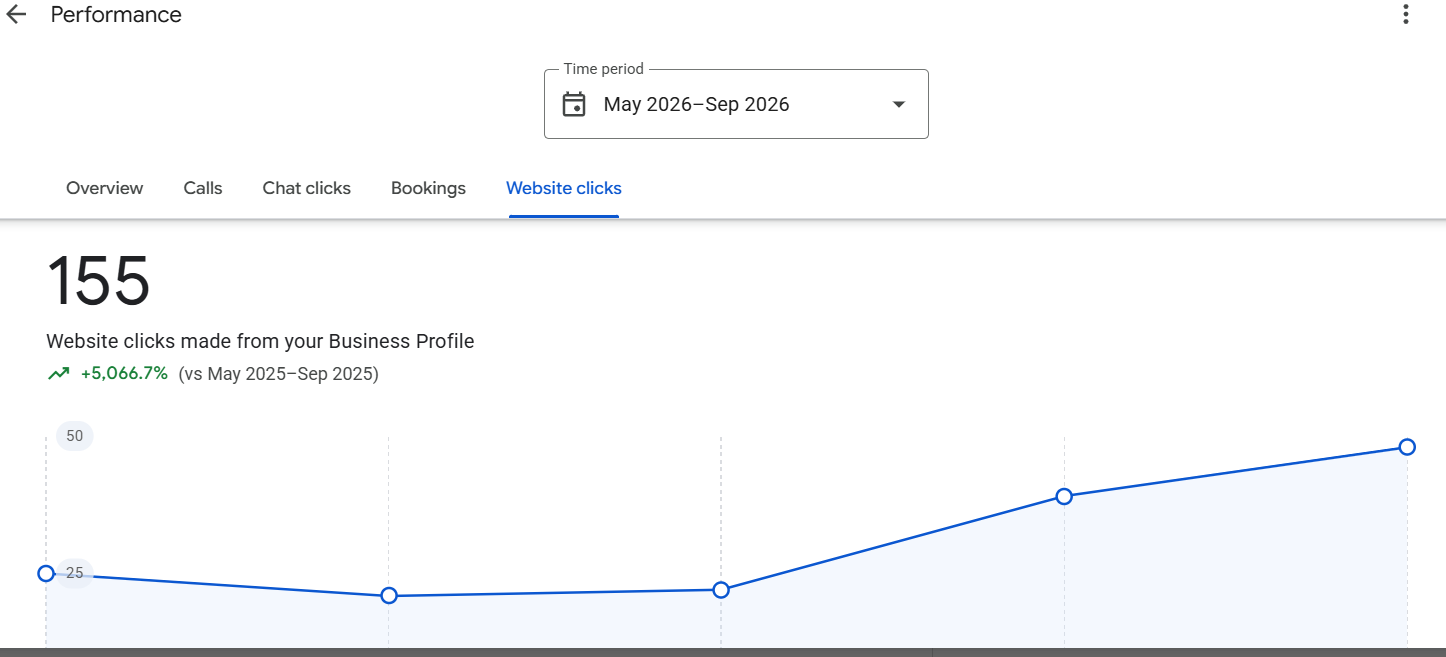Click the Performance page title
Viewport: 1446px width, 657px height.
[116, 15]
